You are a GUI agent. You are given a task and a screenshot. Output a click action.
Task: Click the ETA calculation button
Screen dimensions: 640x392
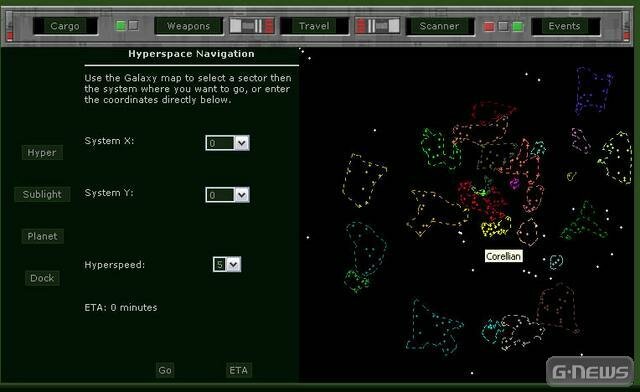(238, 370)
